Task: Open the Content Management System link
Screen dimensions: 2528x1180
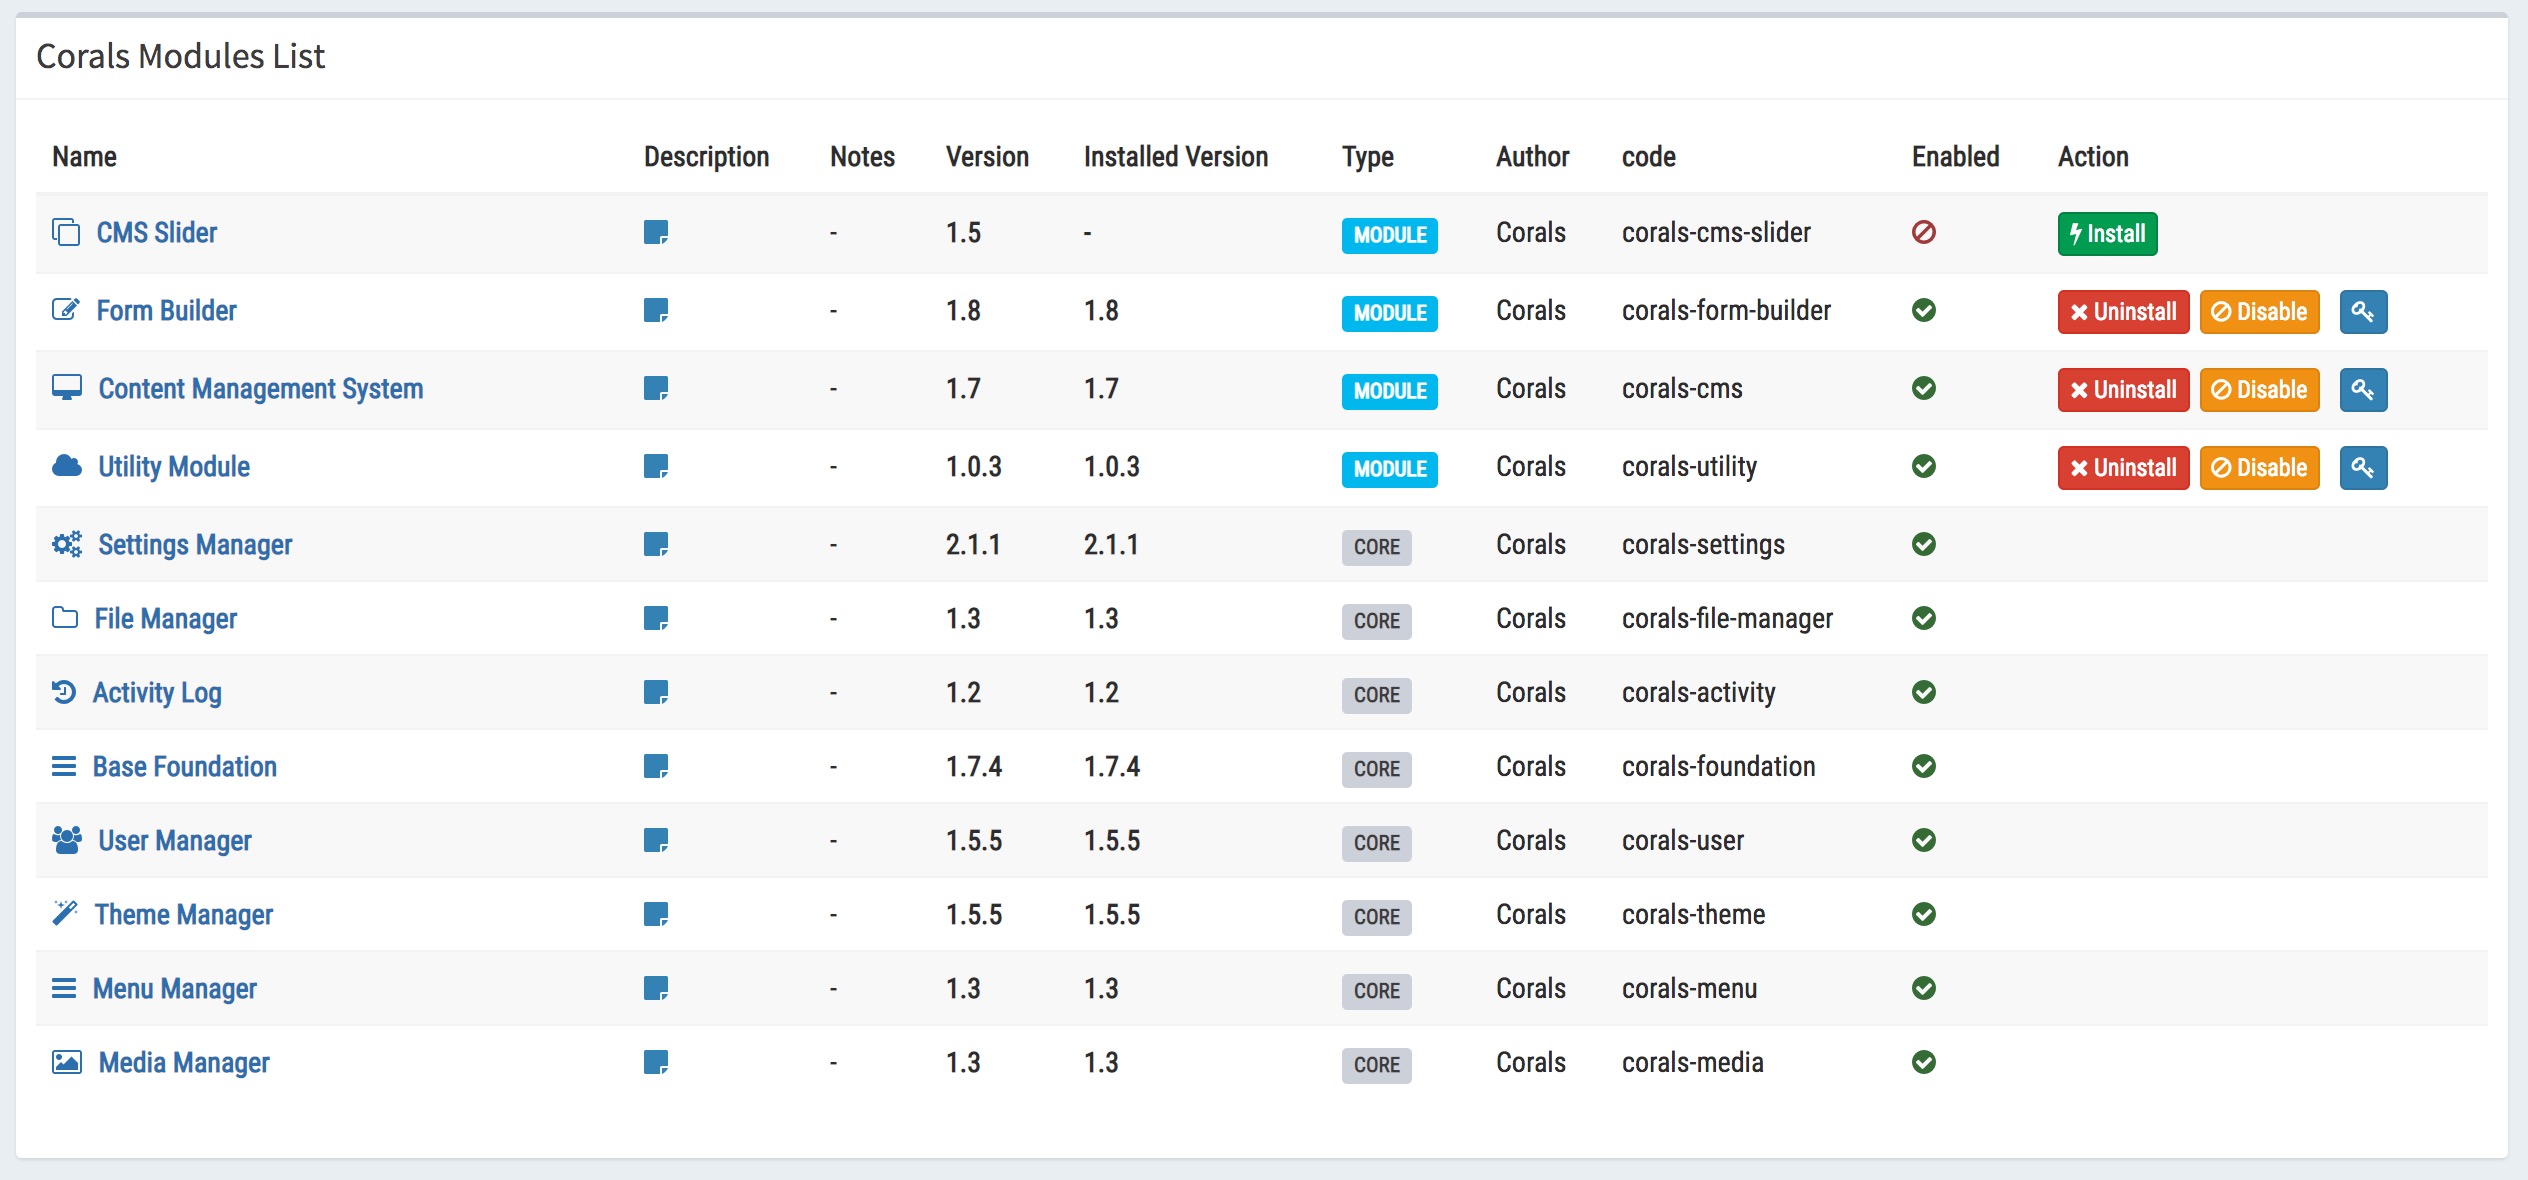Action: point(261,389)
